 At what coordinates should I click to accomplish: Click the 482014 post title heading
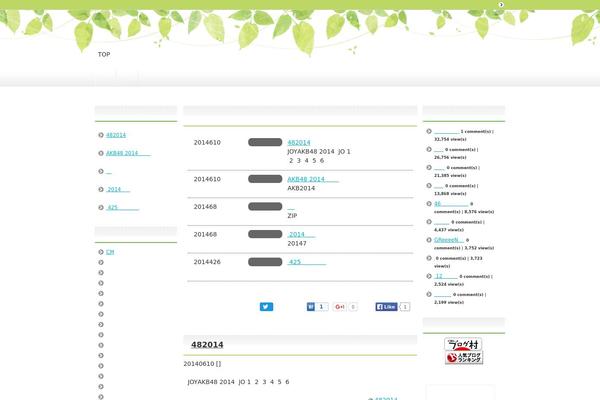[207, 344]
